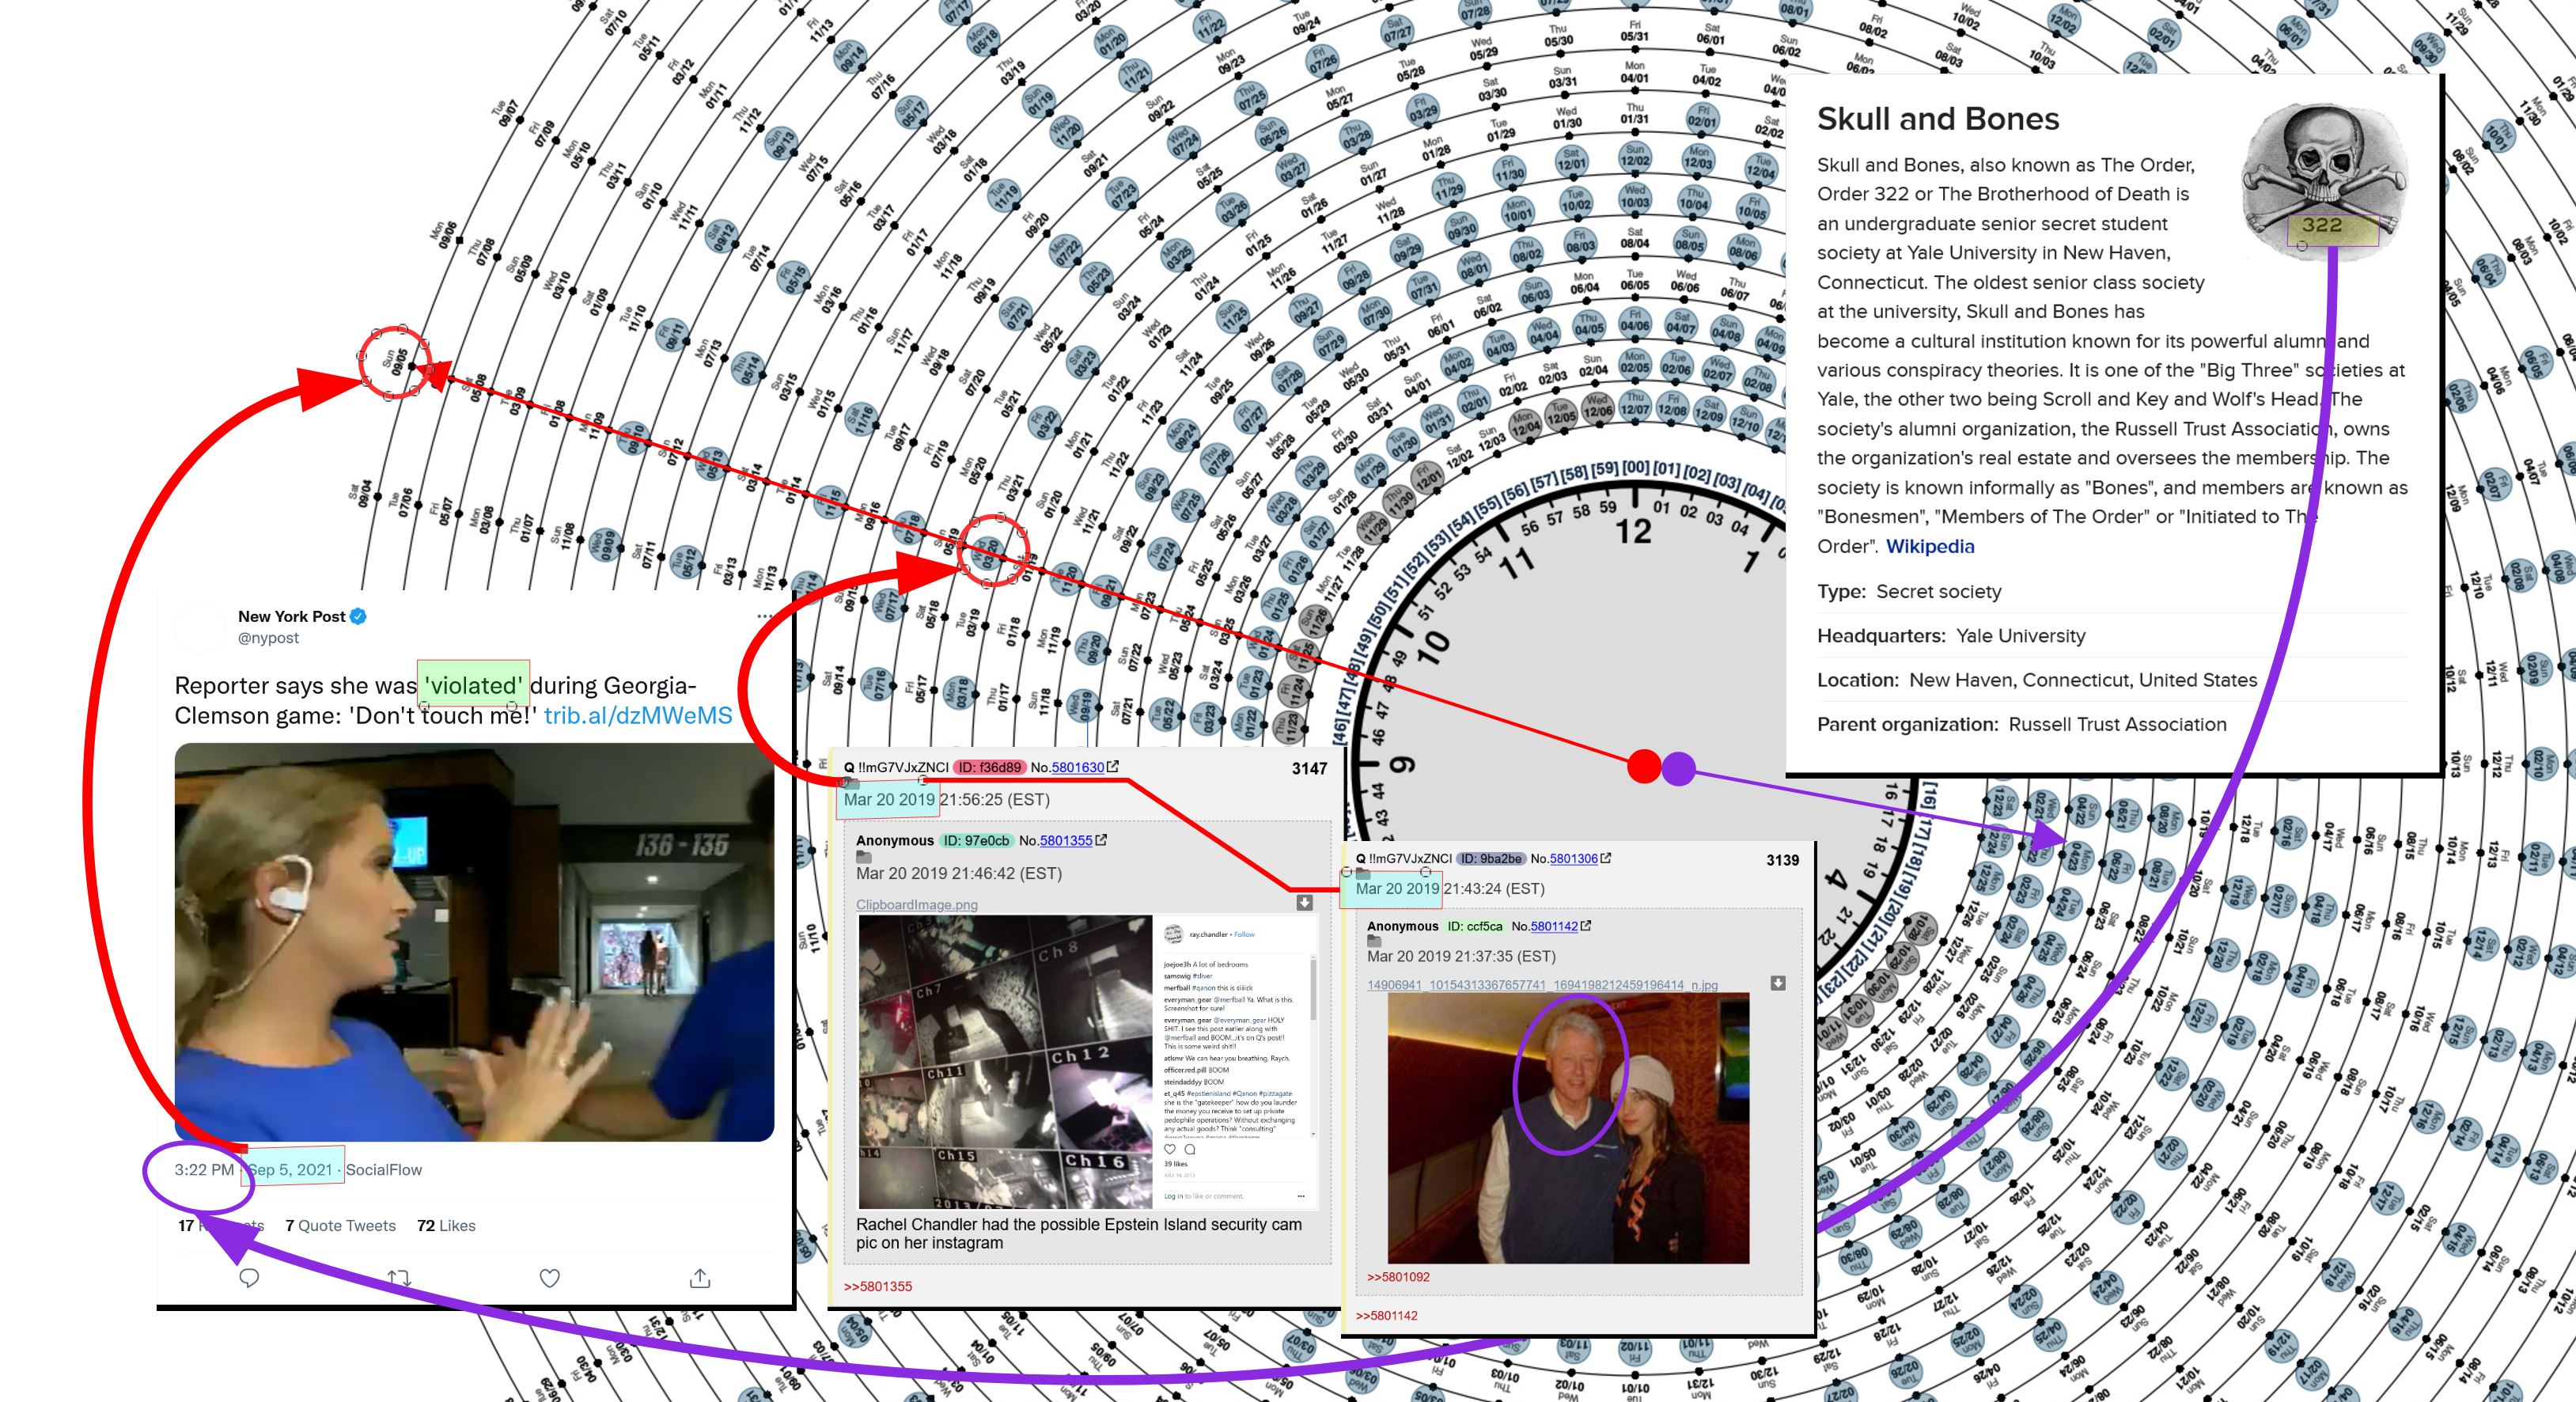The height and width of the screenshot is (1402, 2576).
Task: Open external link icon beside No.5801630
Action: click(1113, 767)
